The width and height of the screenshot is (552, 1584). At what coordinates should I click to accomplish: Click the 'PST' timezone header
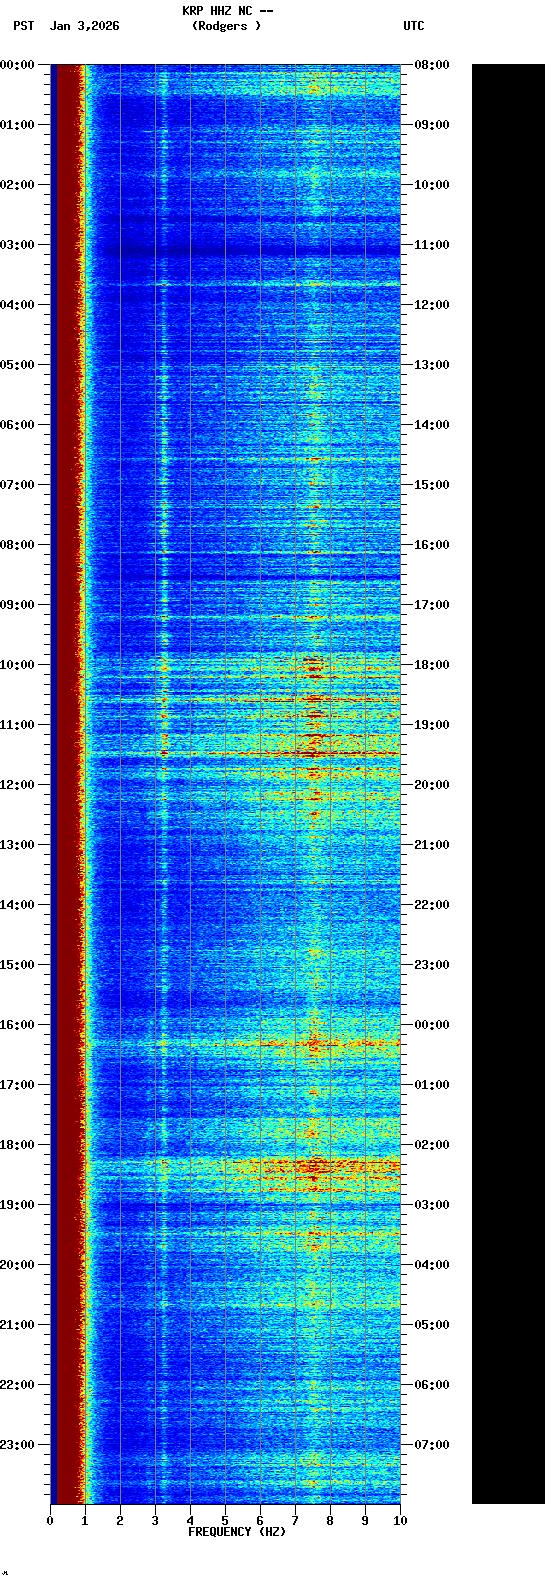click(x=24, y=26)
